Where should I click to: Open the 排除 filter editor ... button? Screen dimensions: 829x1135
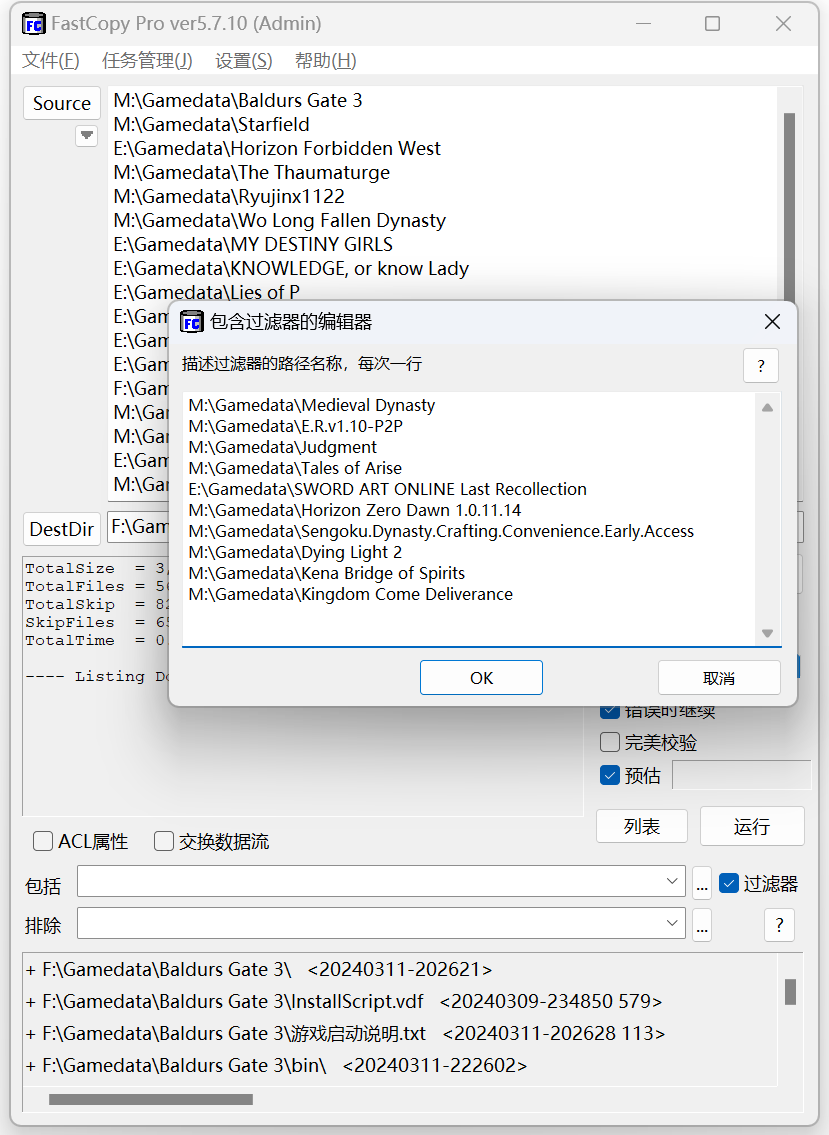[702, 926]
